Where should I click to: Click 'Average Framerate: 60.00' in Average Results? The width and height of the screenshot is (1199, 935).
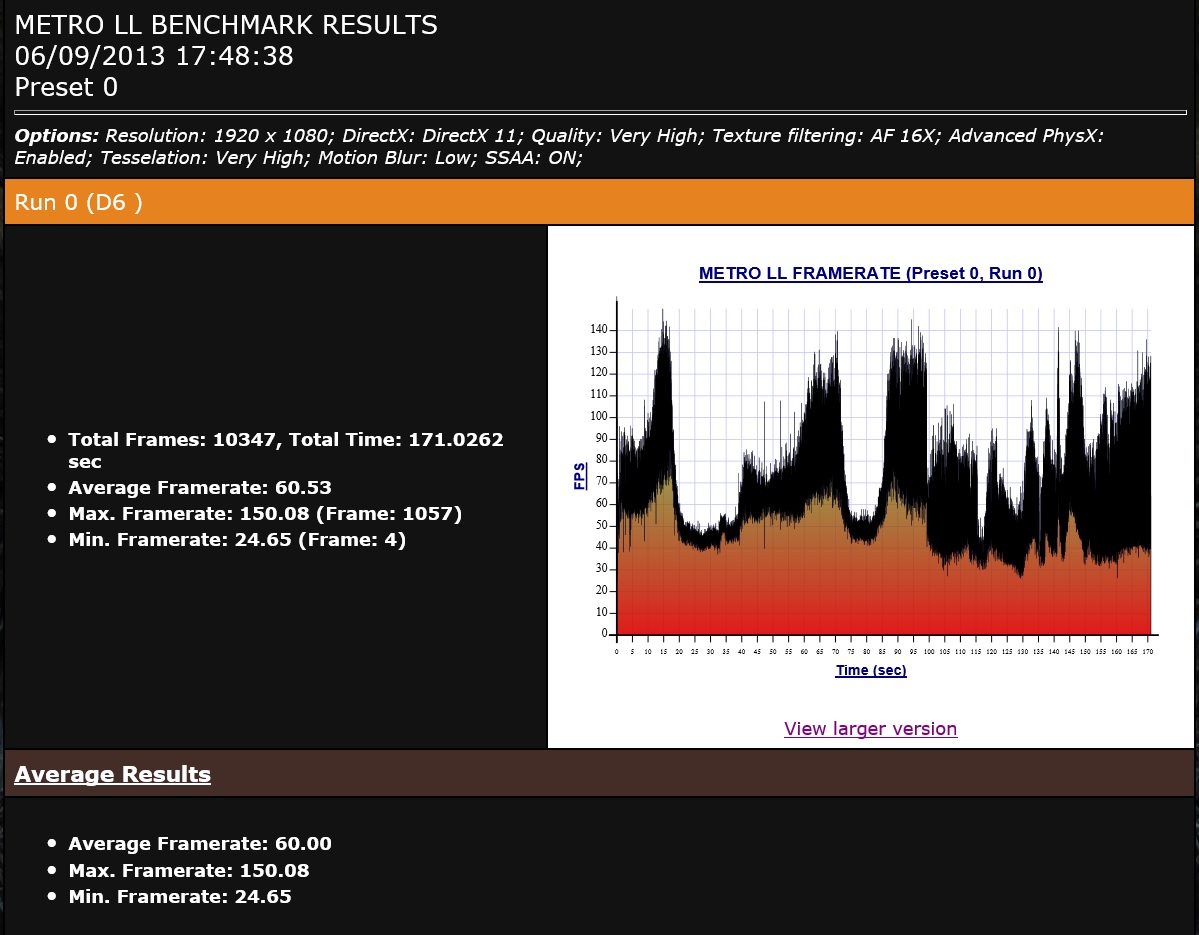(200, 844)
